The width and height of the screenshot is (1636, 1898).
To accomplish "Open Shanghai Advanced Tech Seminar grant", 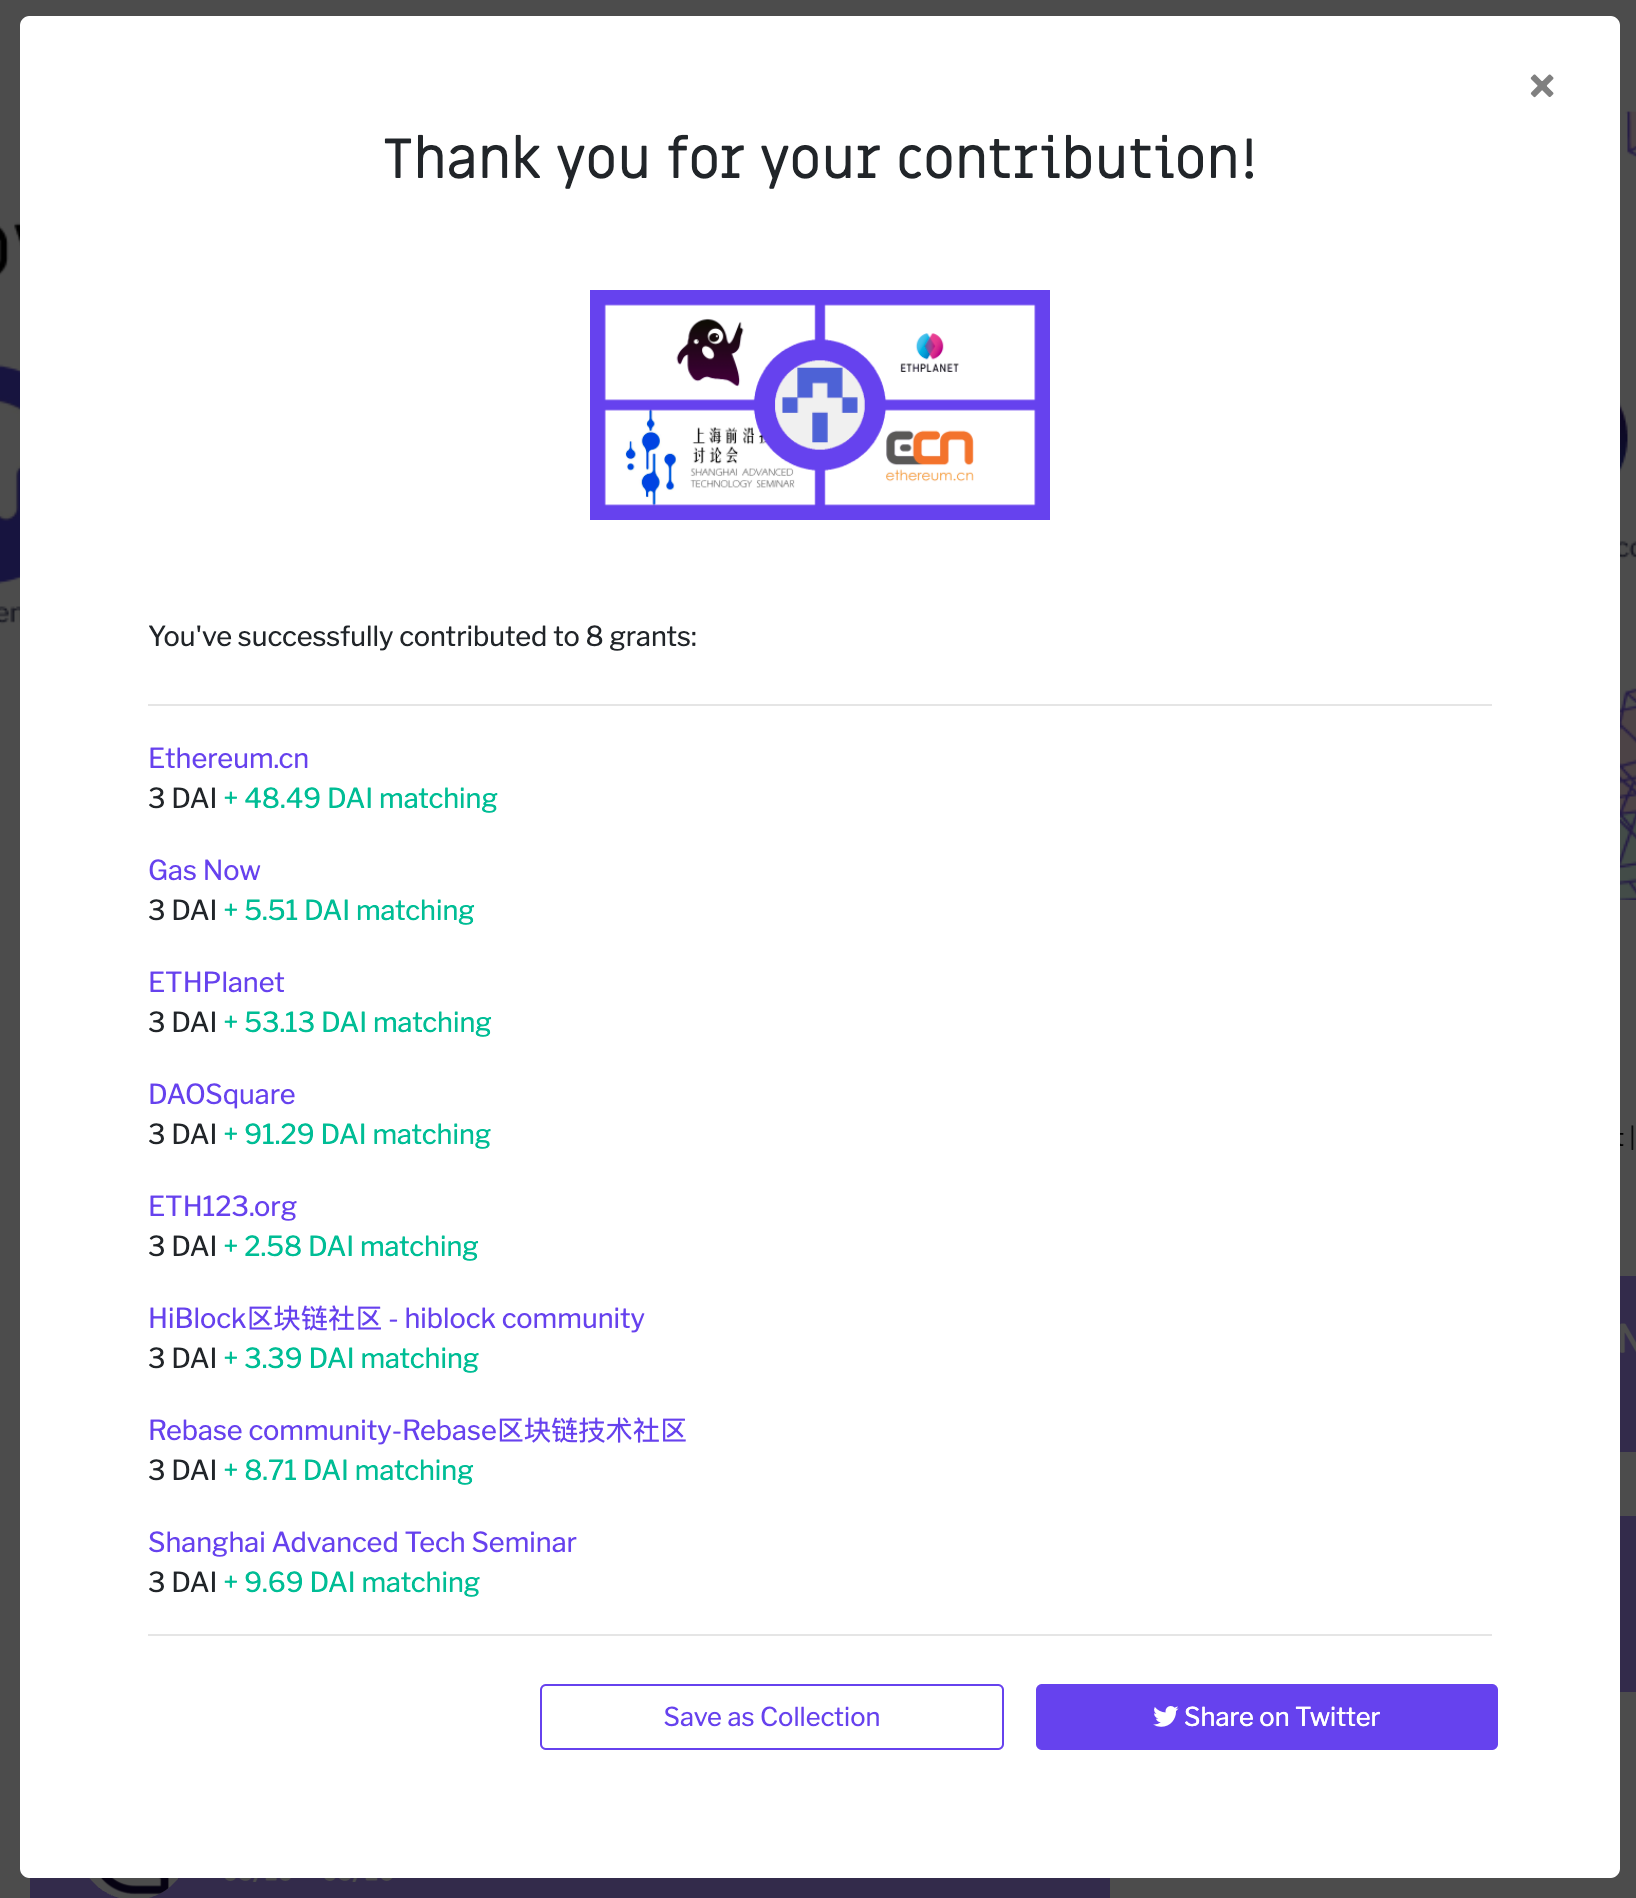I will point(362,1542).
